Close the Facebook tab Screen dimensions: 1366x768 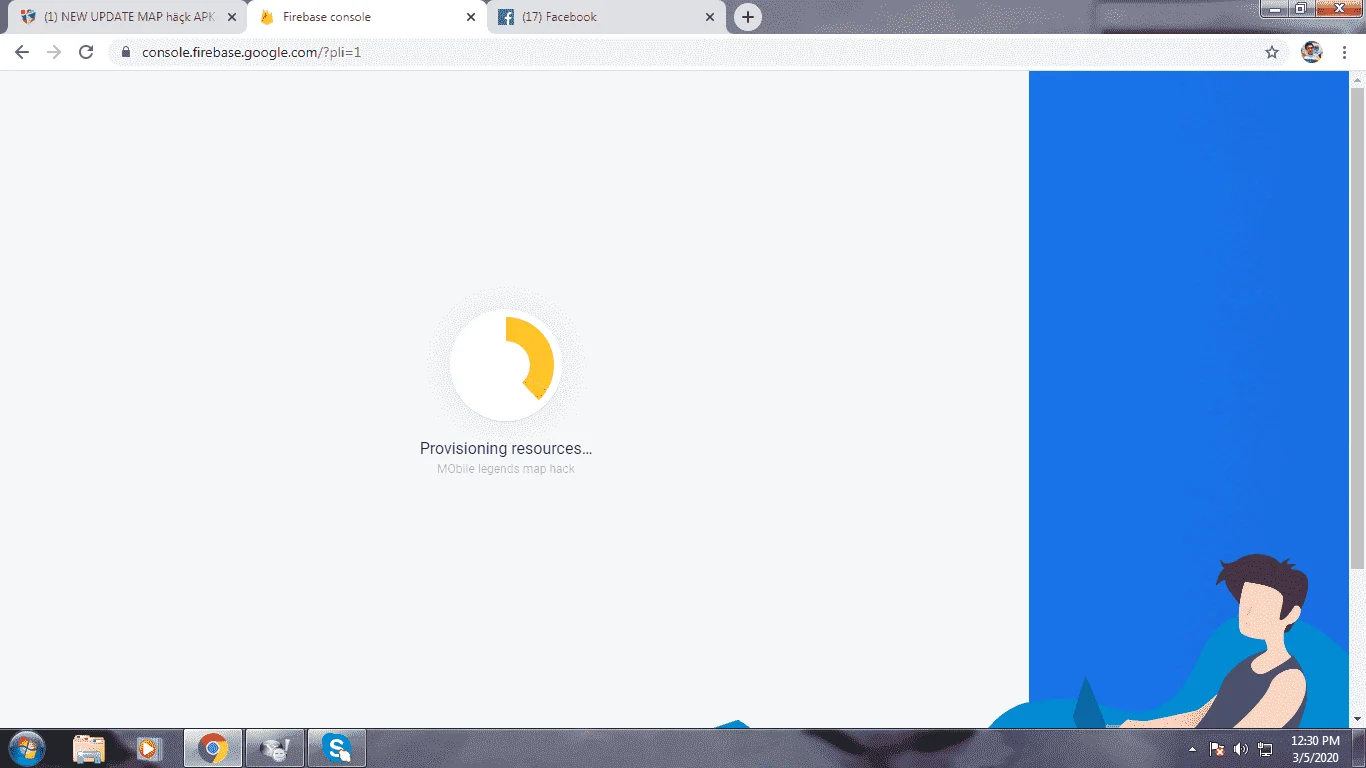tap(710, 17)
